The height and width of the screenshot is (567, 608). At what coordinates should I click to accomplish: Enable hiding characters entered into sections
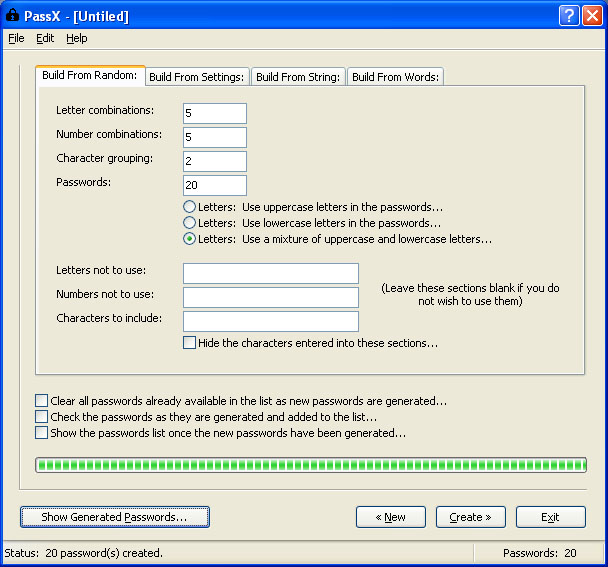[189, 343]
